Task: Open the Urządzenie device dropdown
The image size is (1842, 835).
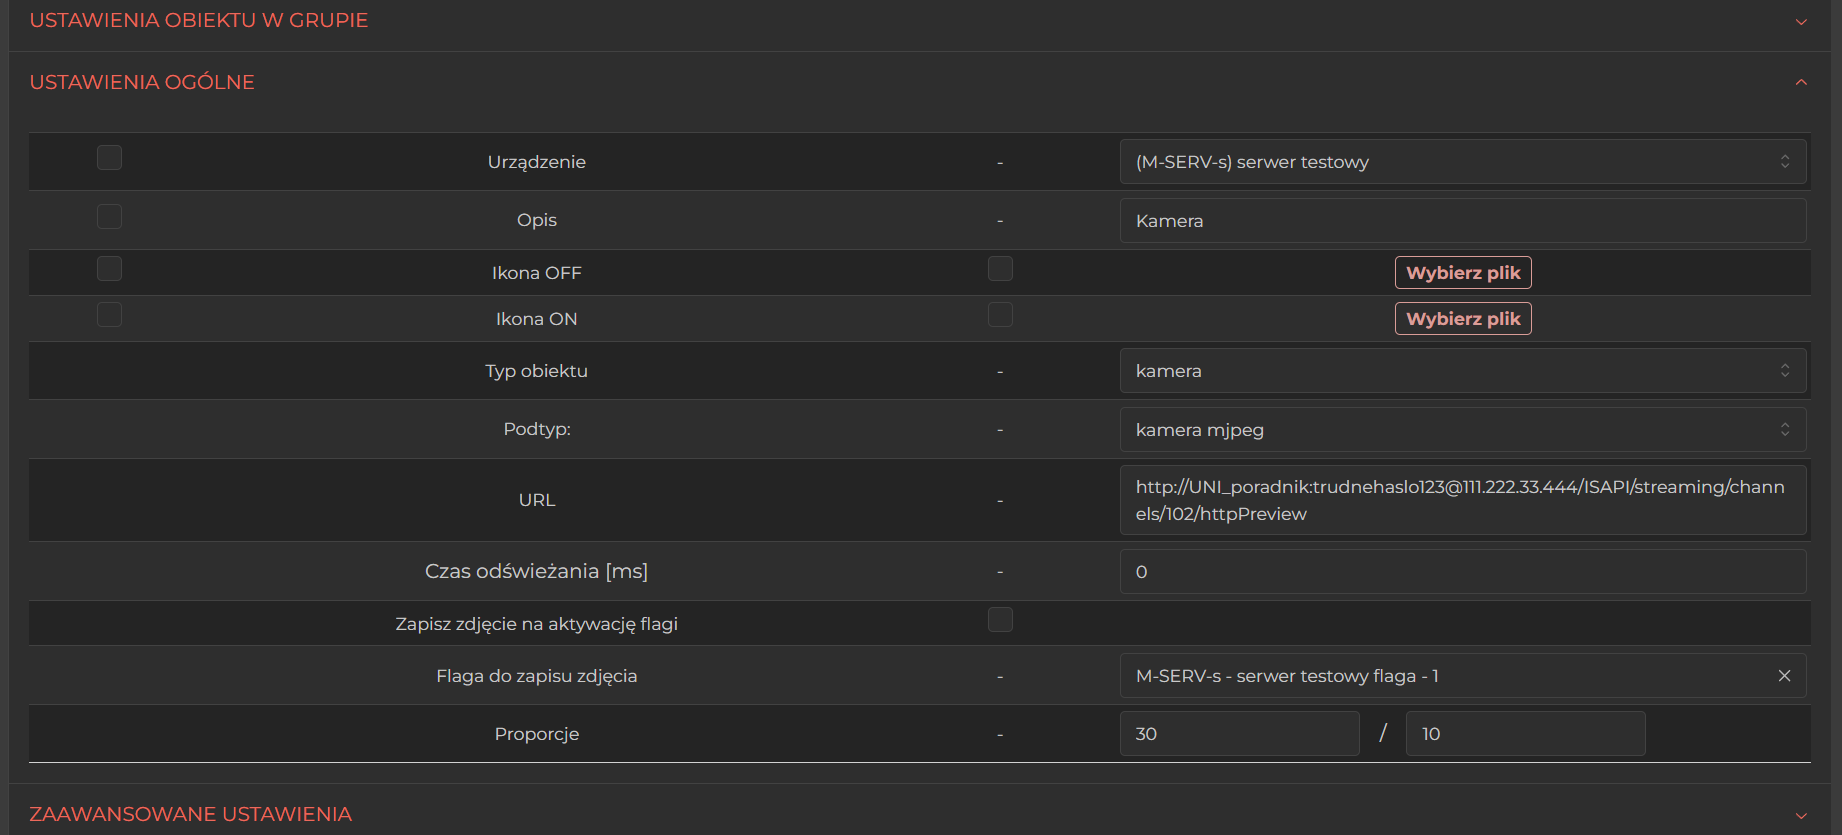Action: coord(1463,162)
